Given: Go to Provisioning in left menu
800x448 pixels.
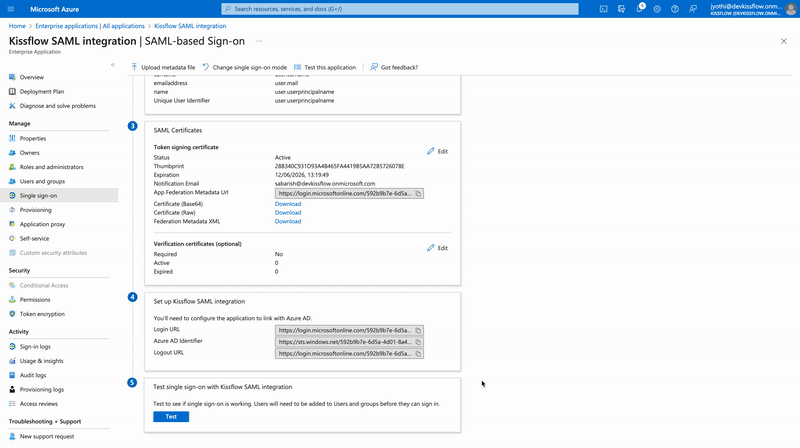Looking at the screenshot, I should pyautogui.click(x=35, y=210).
